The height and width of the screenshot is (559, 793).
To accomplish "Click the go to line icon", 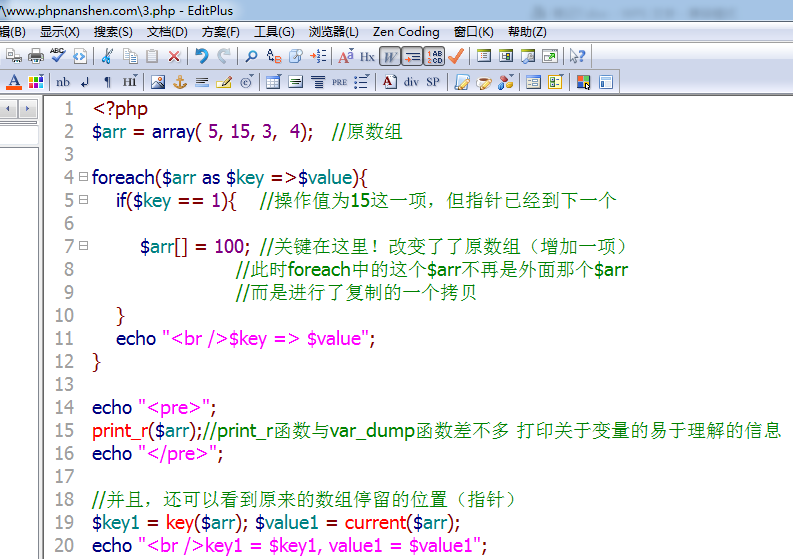I will 318,56.
